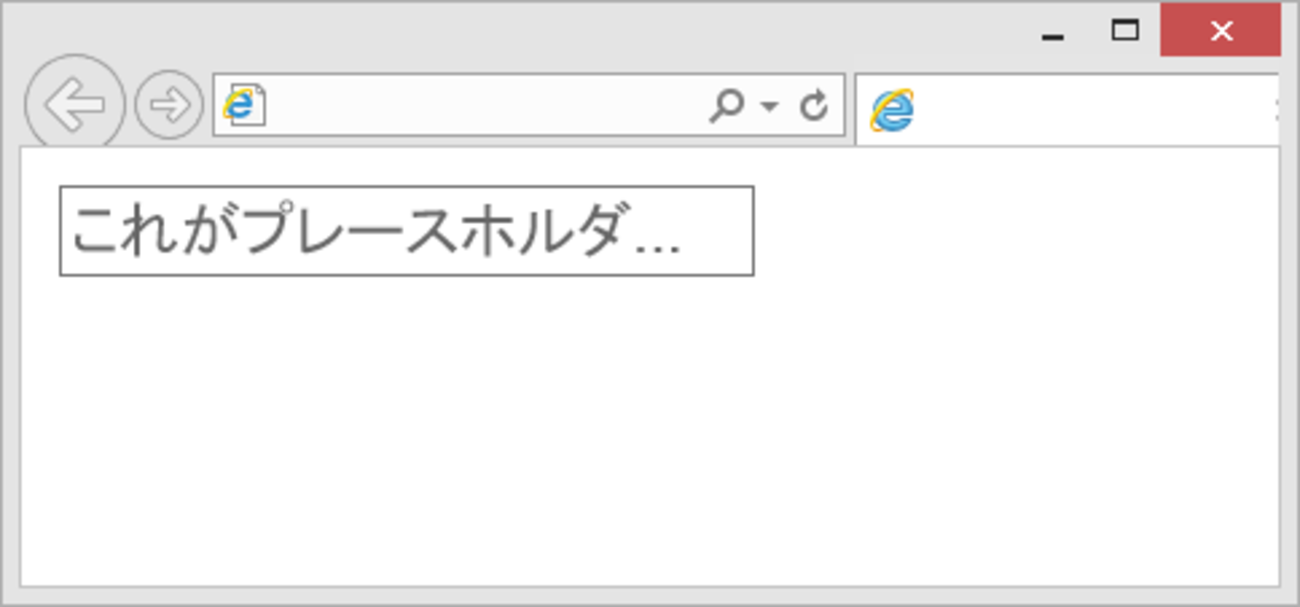Refresh the page with the circular arrow

tap(814, 105)
